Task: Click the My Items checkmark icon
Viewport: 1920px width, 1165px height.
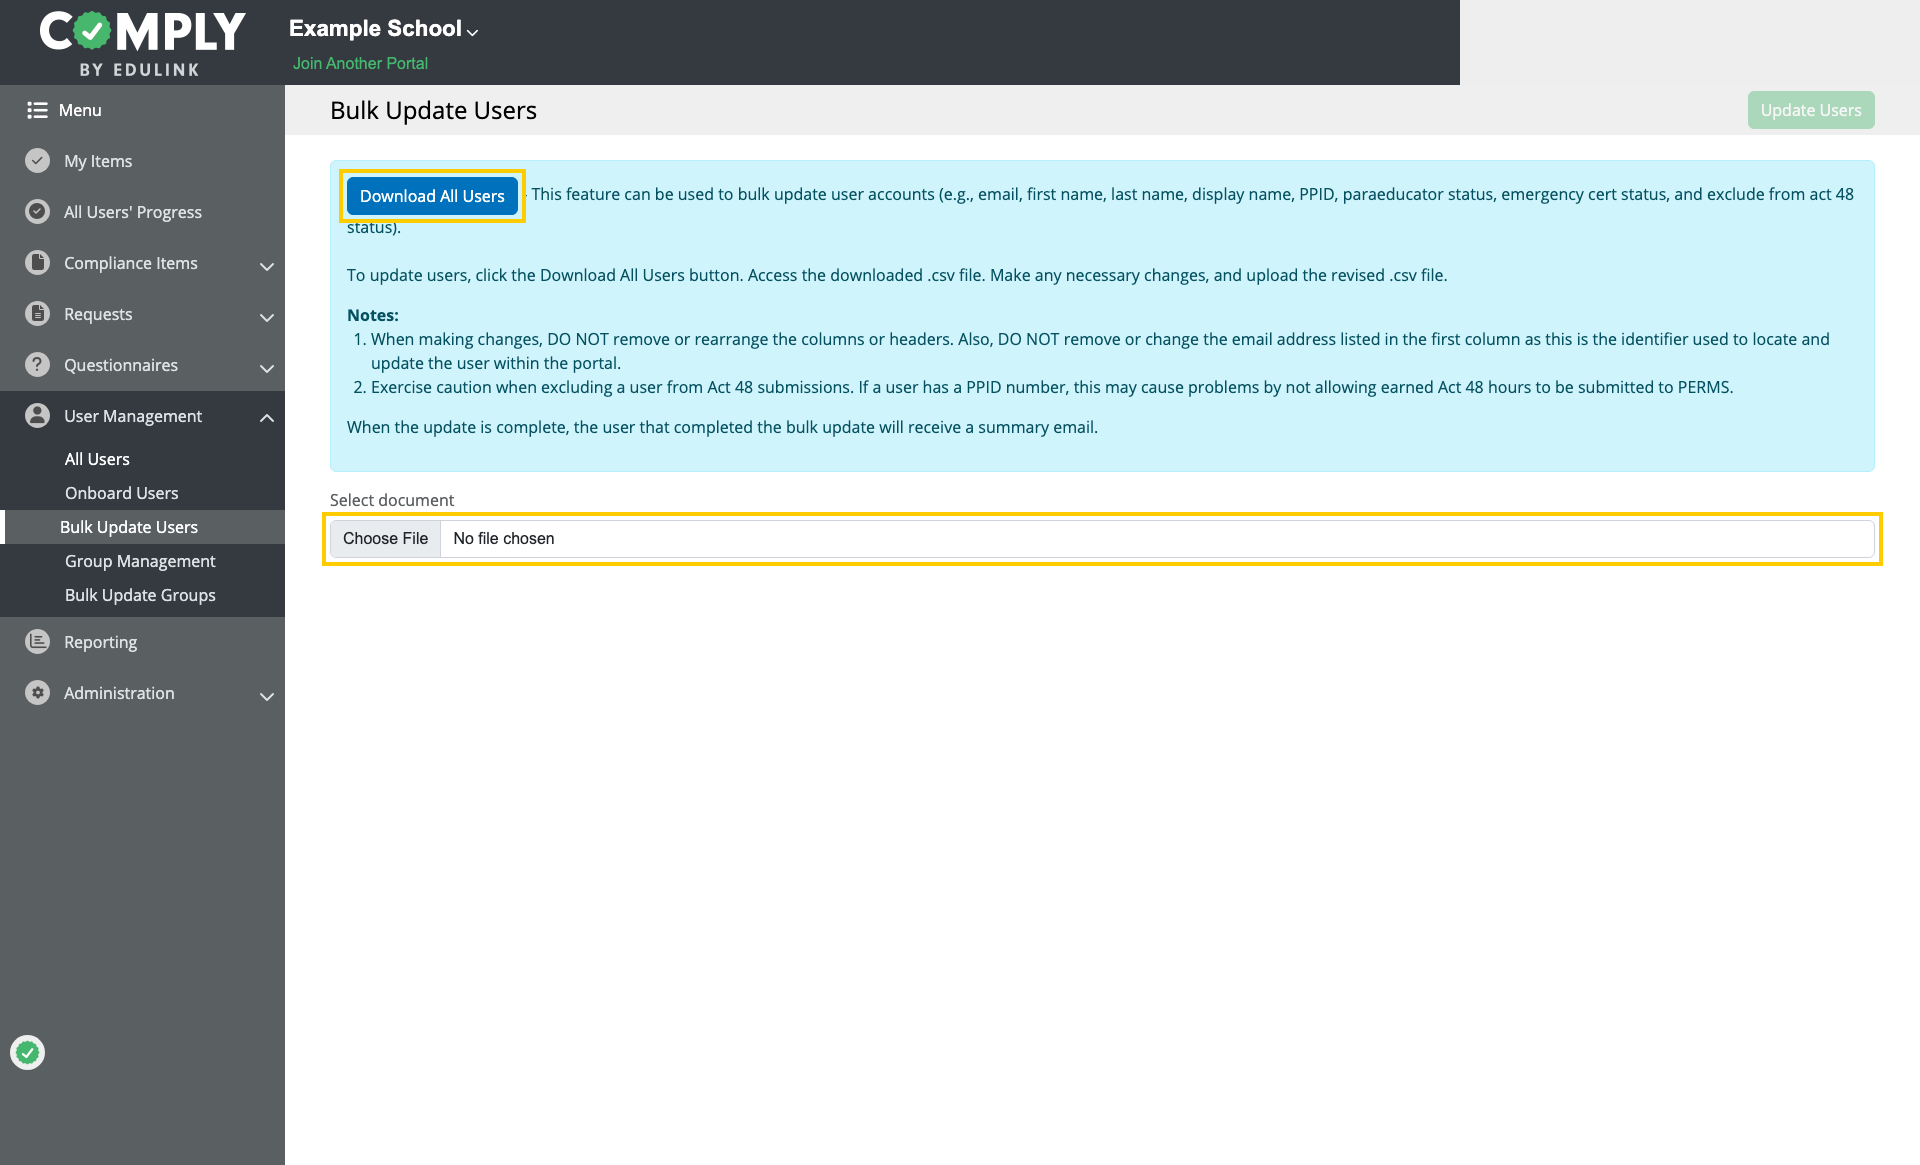Action: (x=37, y=161)
